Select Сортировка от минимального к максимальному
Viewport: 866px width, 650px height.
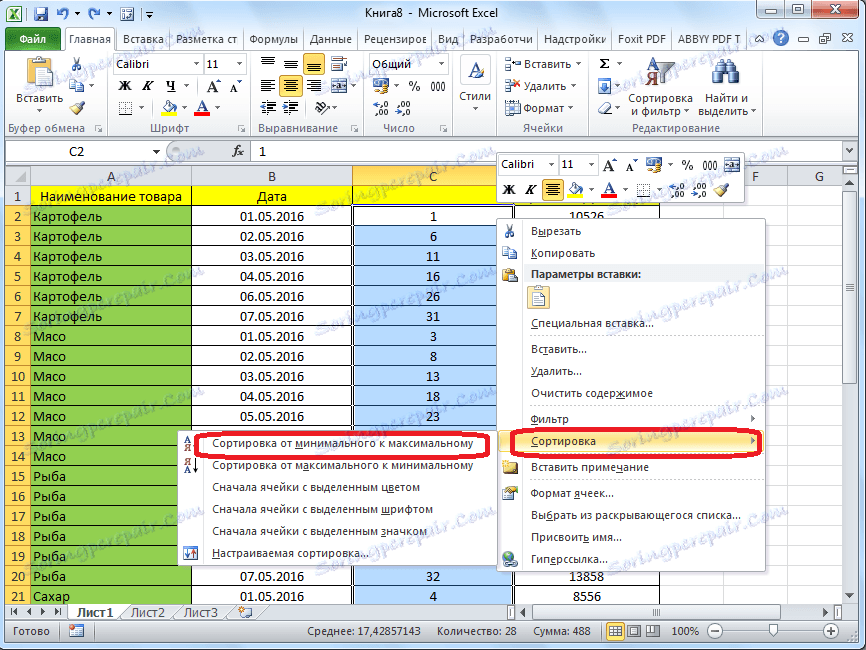[x=342, y=443]
